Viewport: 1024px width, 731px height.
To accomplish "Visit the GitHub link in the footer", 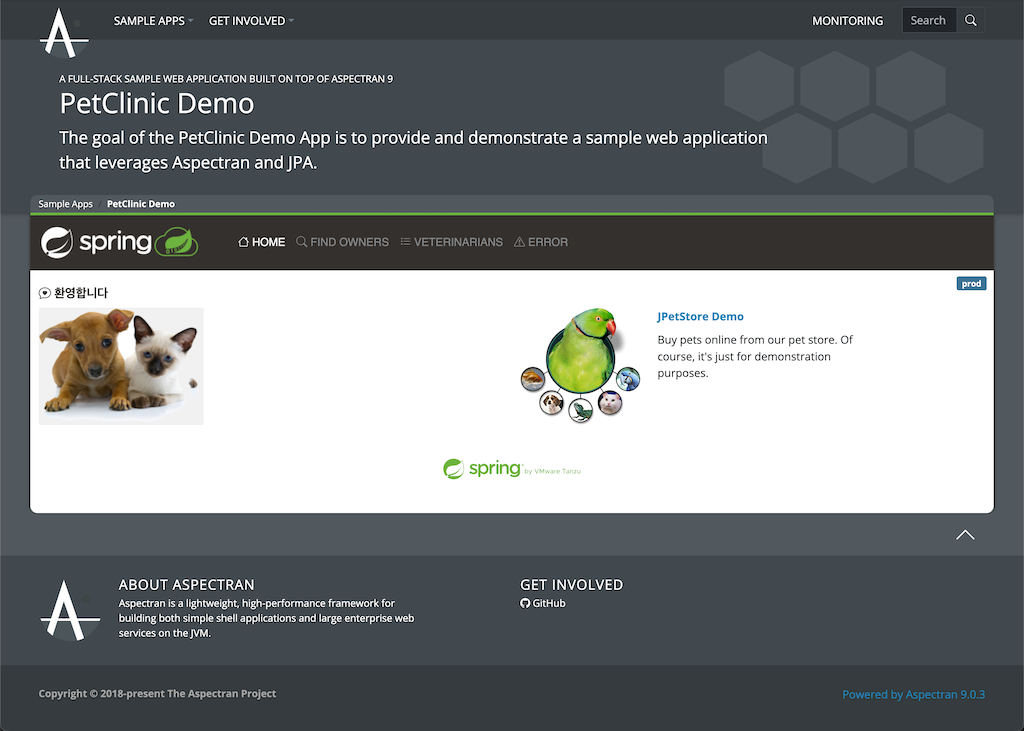I will click(x=543, y=603).
